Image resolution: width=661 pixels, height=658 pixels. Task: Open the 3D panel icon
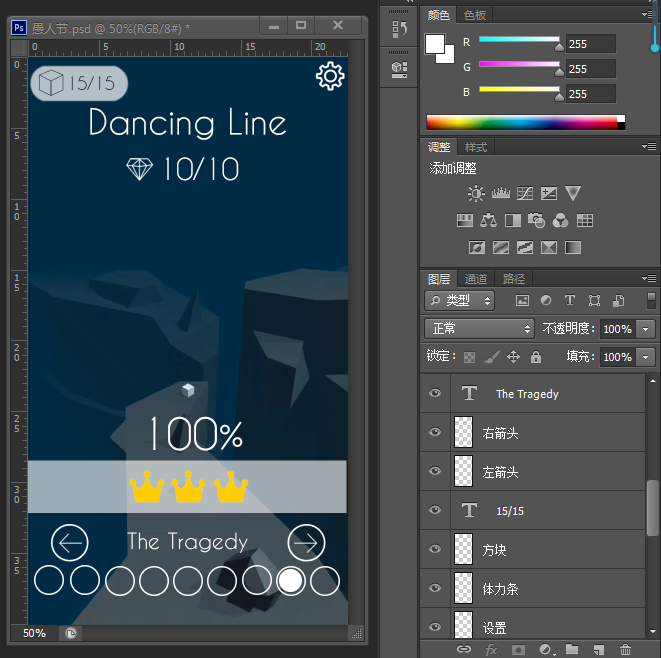(x=399, y=69)
